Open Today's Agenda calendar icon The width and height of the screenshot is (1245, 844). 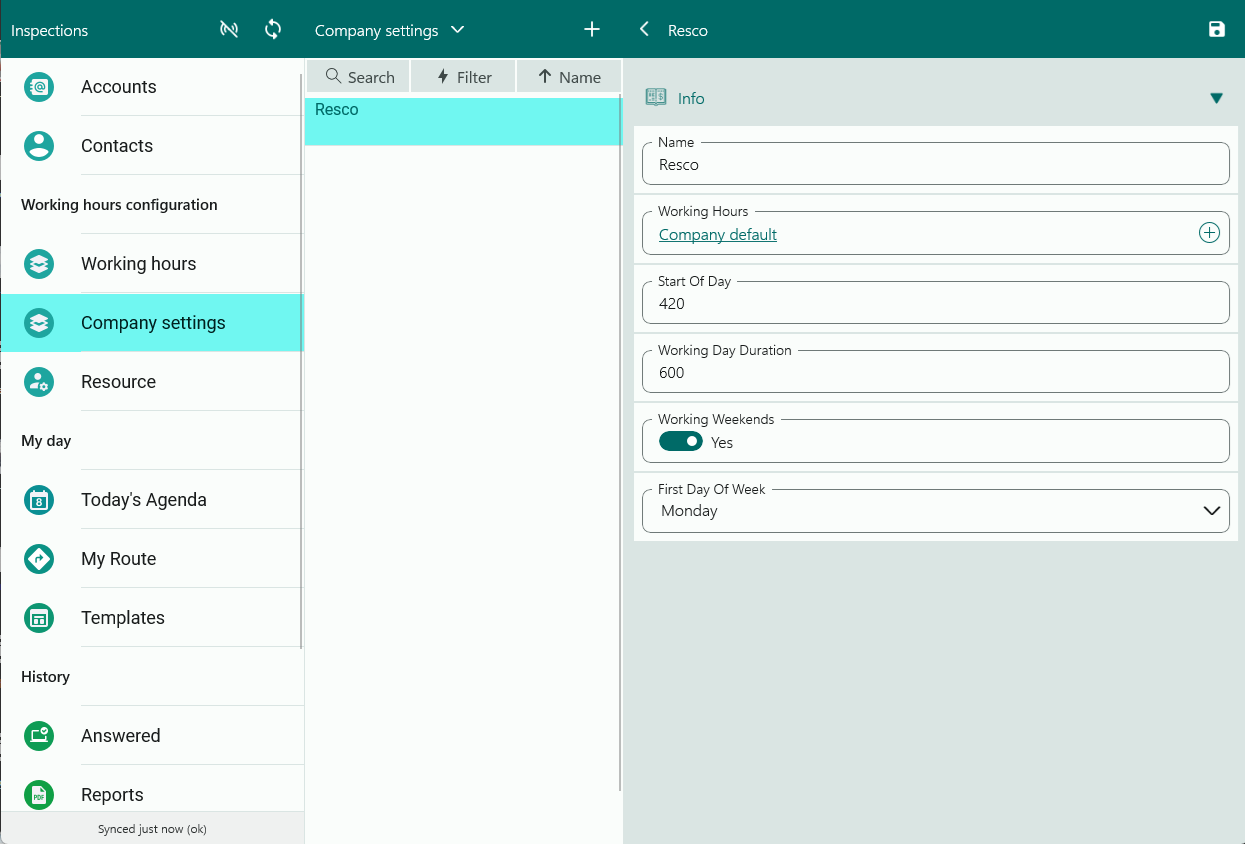(39, 500)
